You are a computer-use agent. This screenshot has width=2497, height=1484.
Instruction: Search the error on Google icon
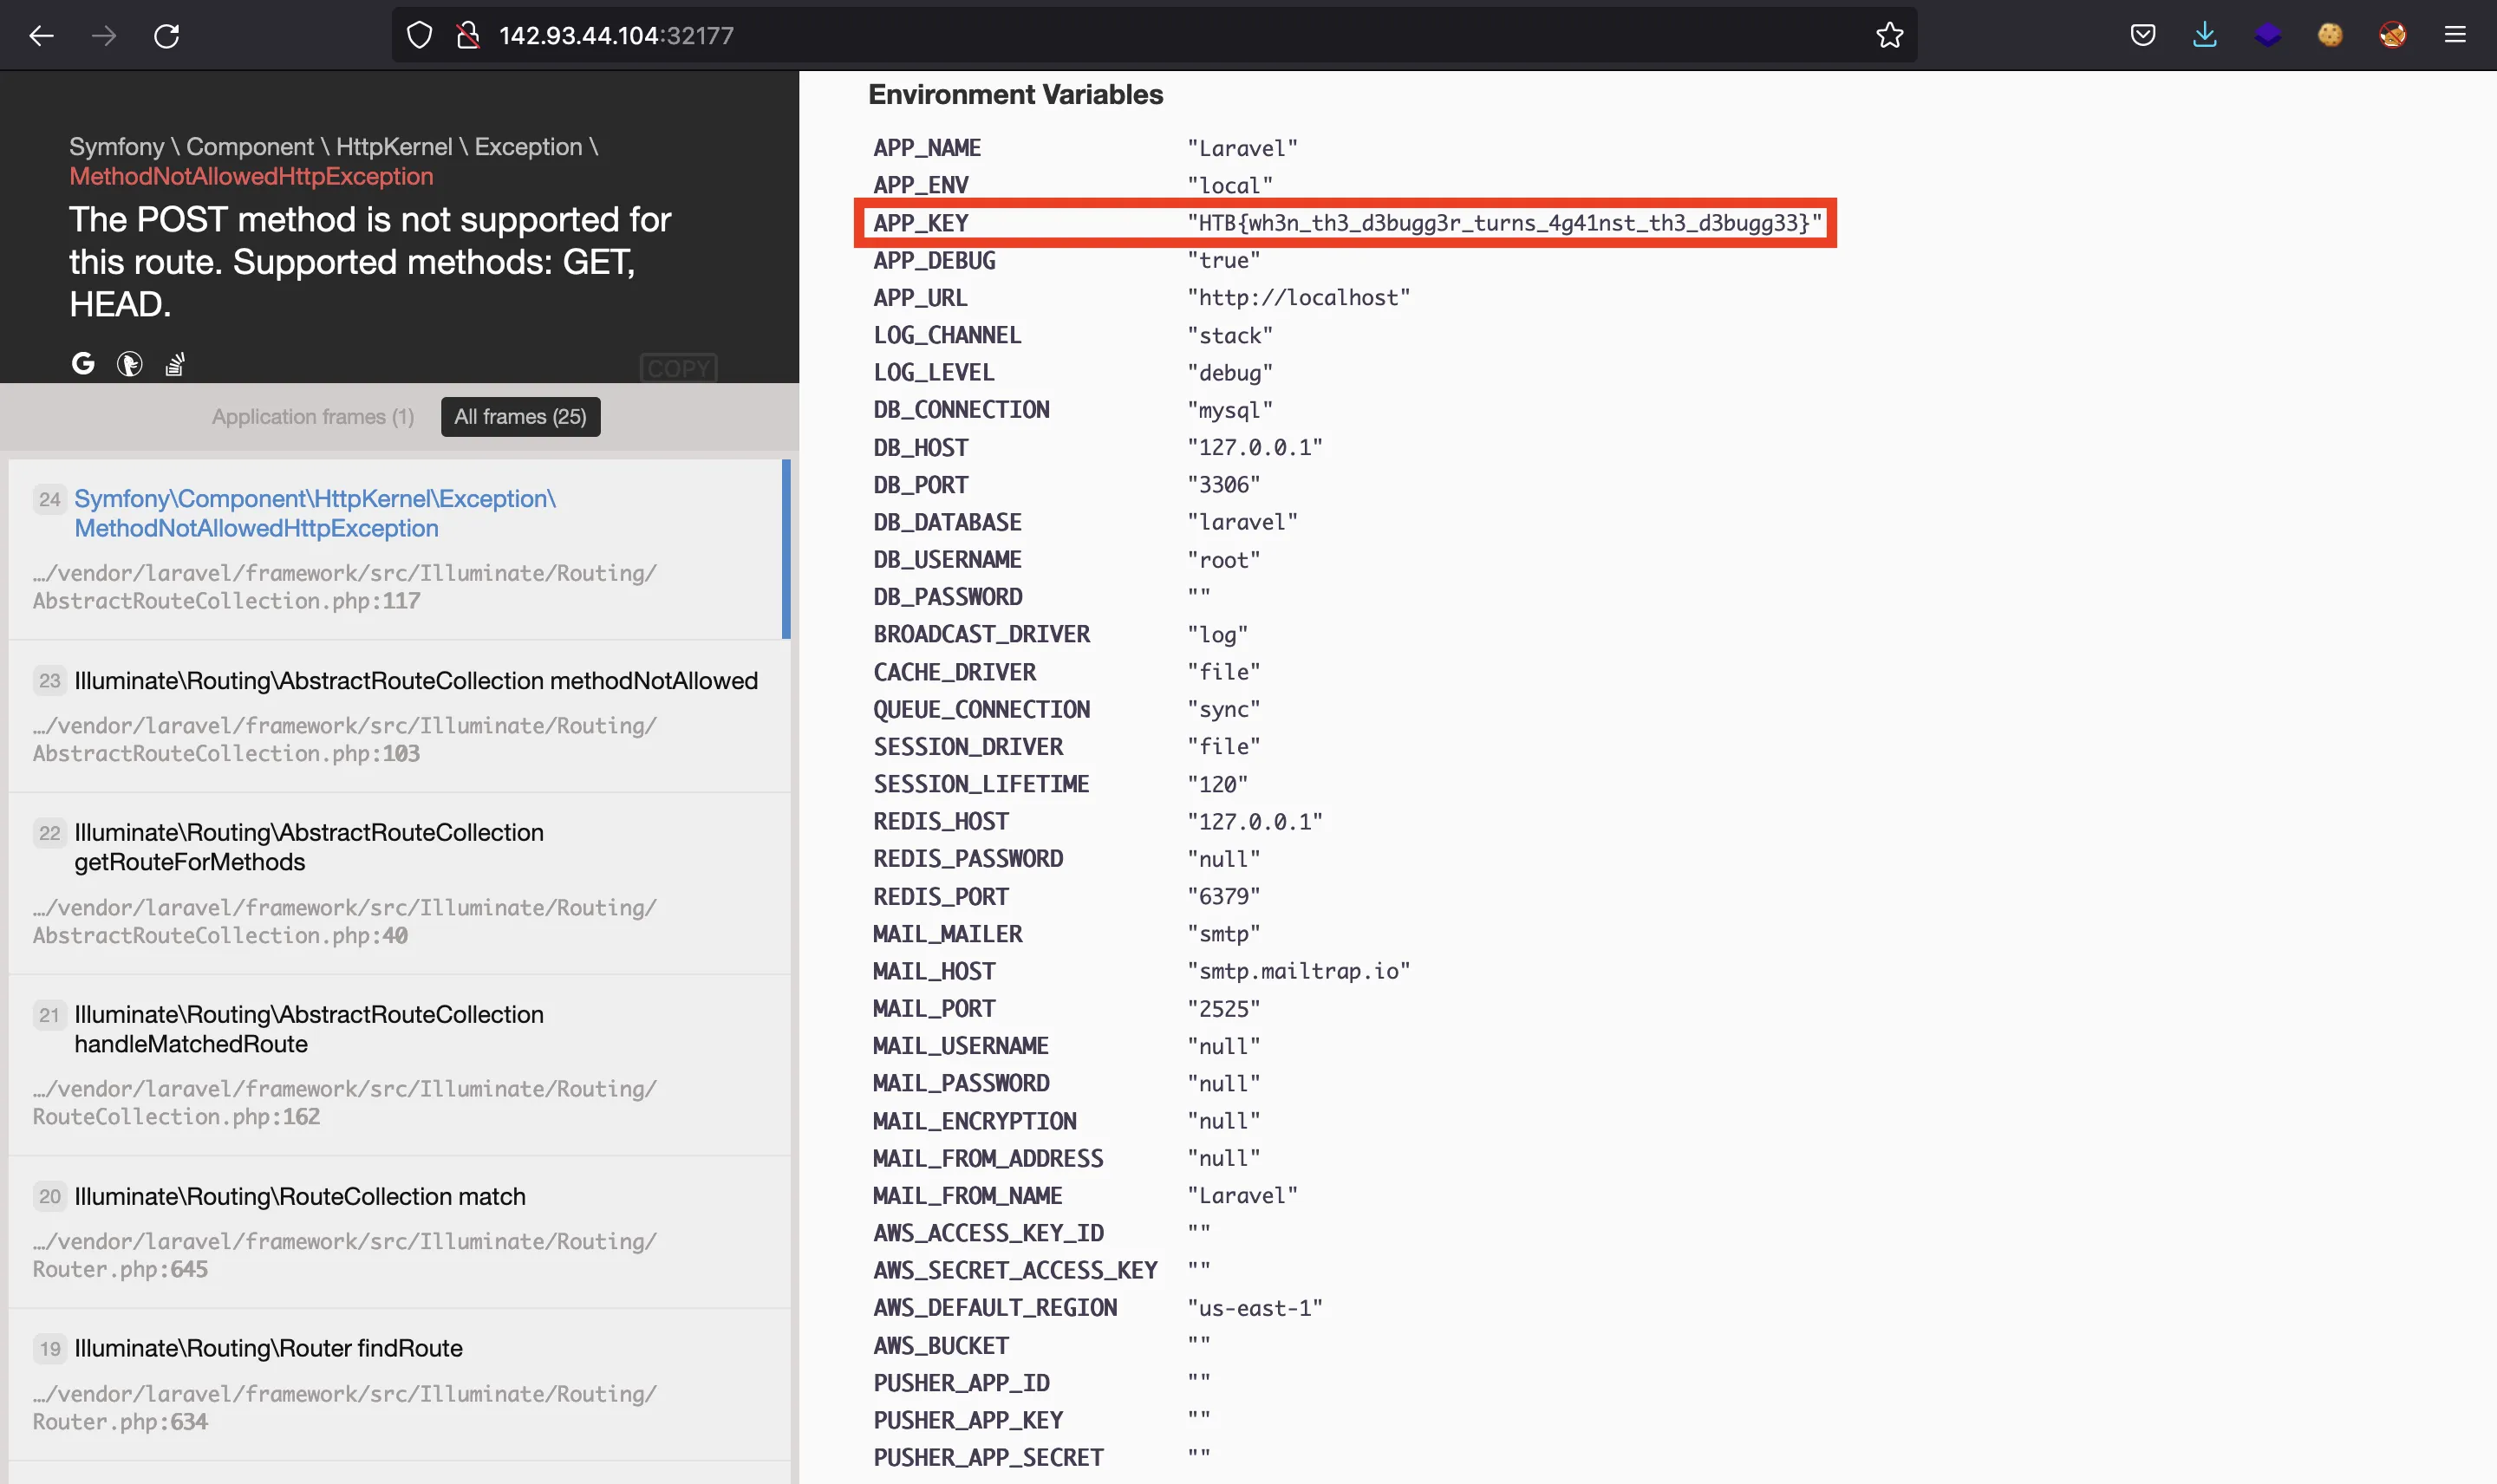(x=83, y=363)
